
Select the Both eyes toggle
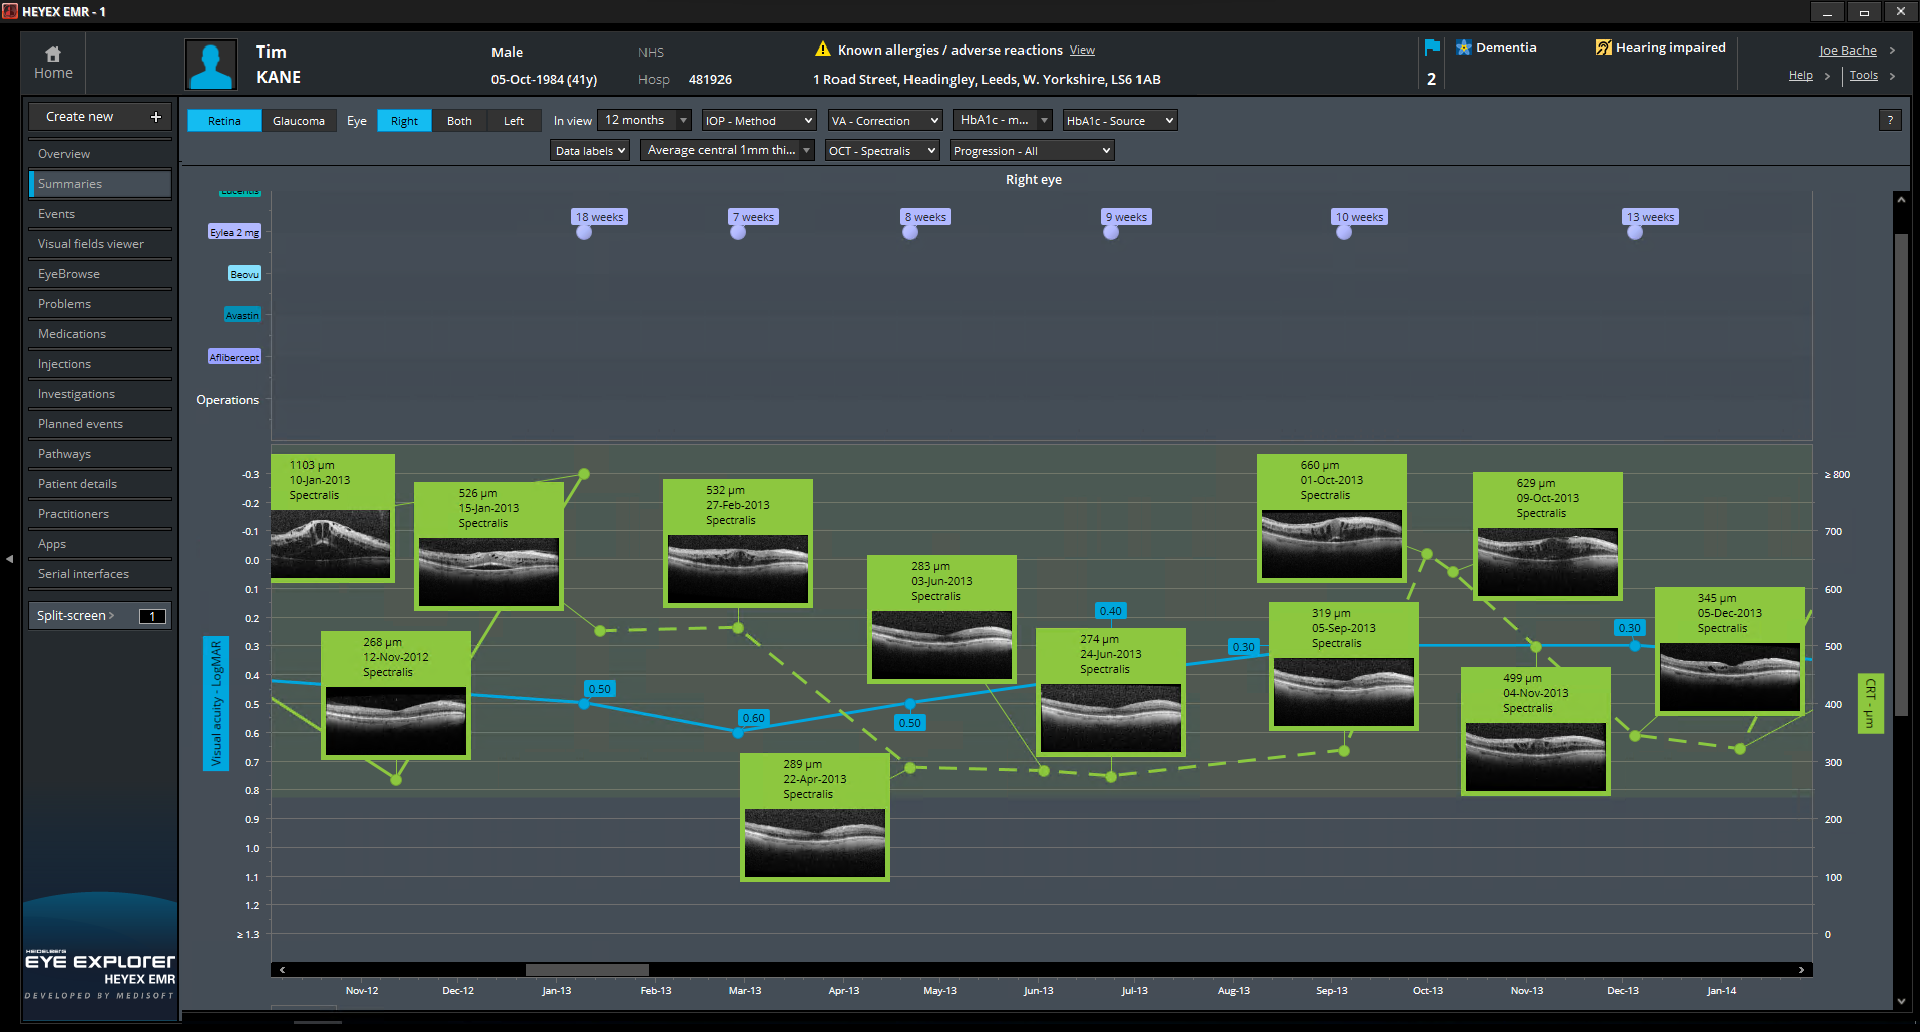point(459,121)
